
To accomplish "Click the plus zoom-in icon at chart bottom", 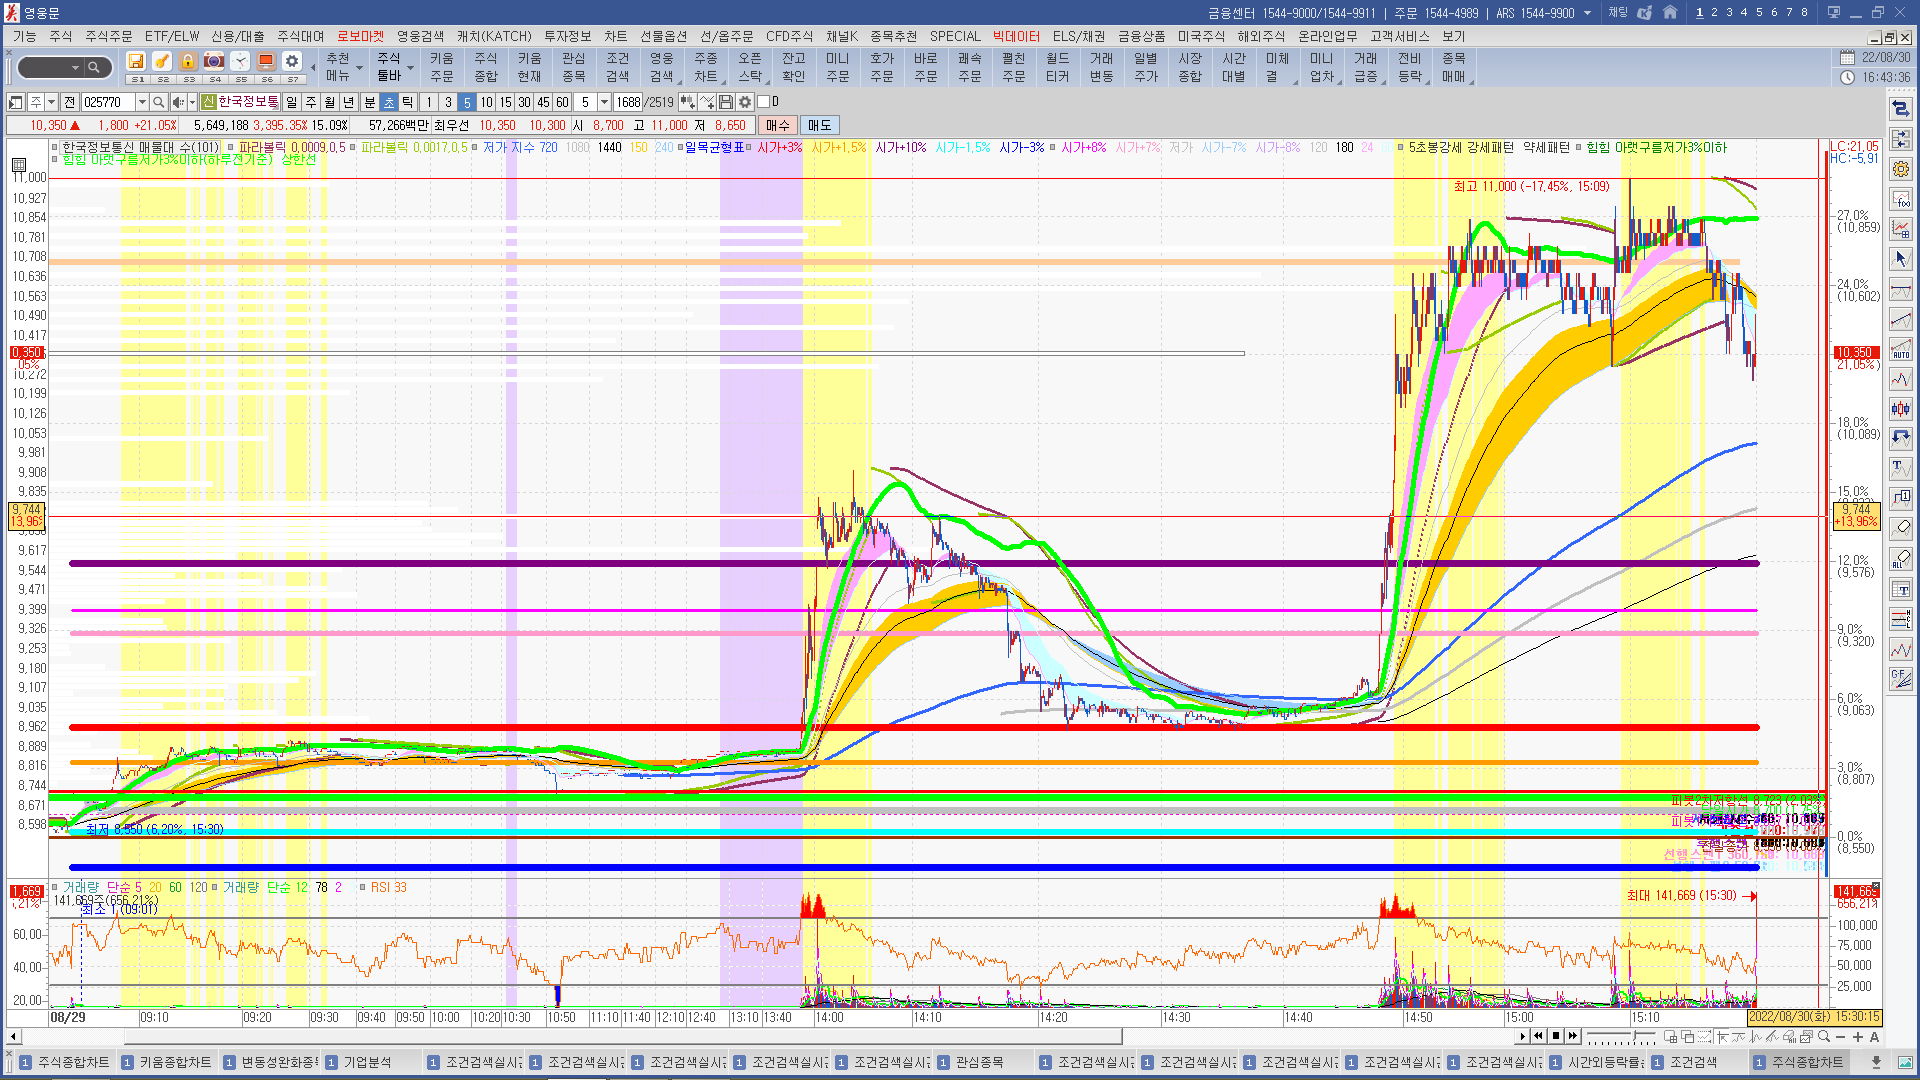I will pos(1858,1037).
